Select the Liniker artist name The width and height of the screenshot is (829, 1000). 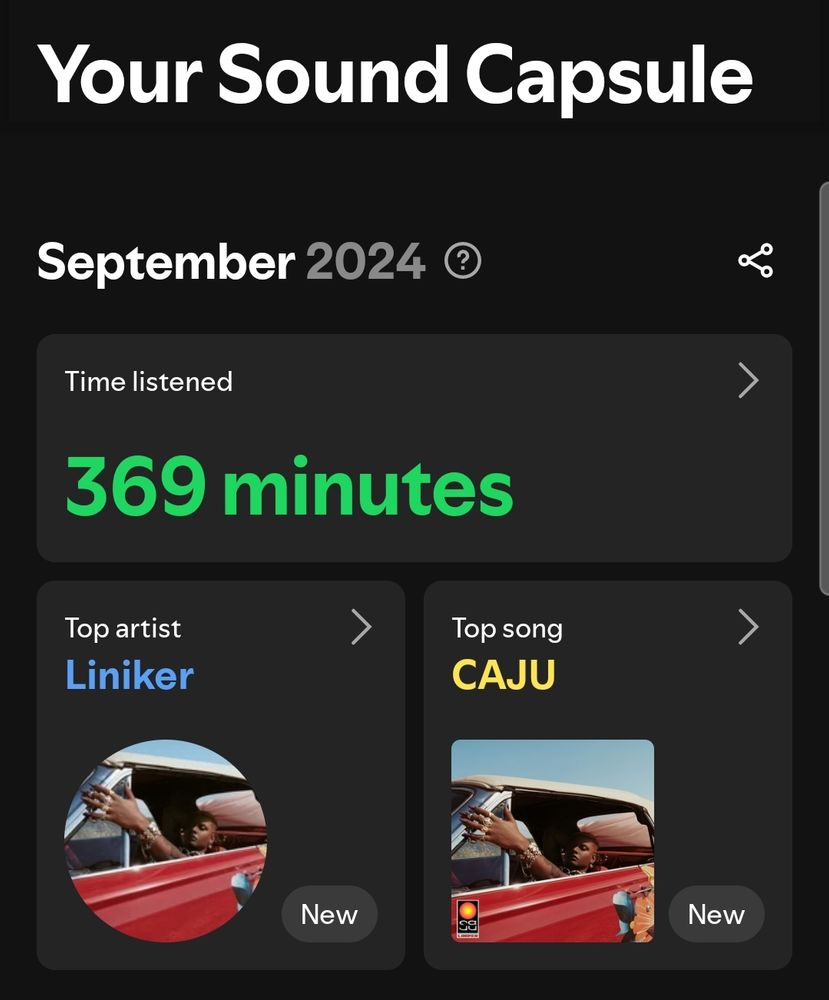(x=129, y=675)
